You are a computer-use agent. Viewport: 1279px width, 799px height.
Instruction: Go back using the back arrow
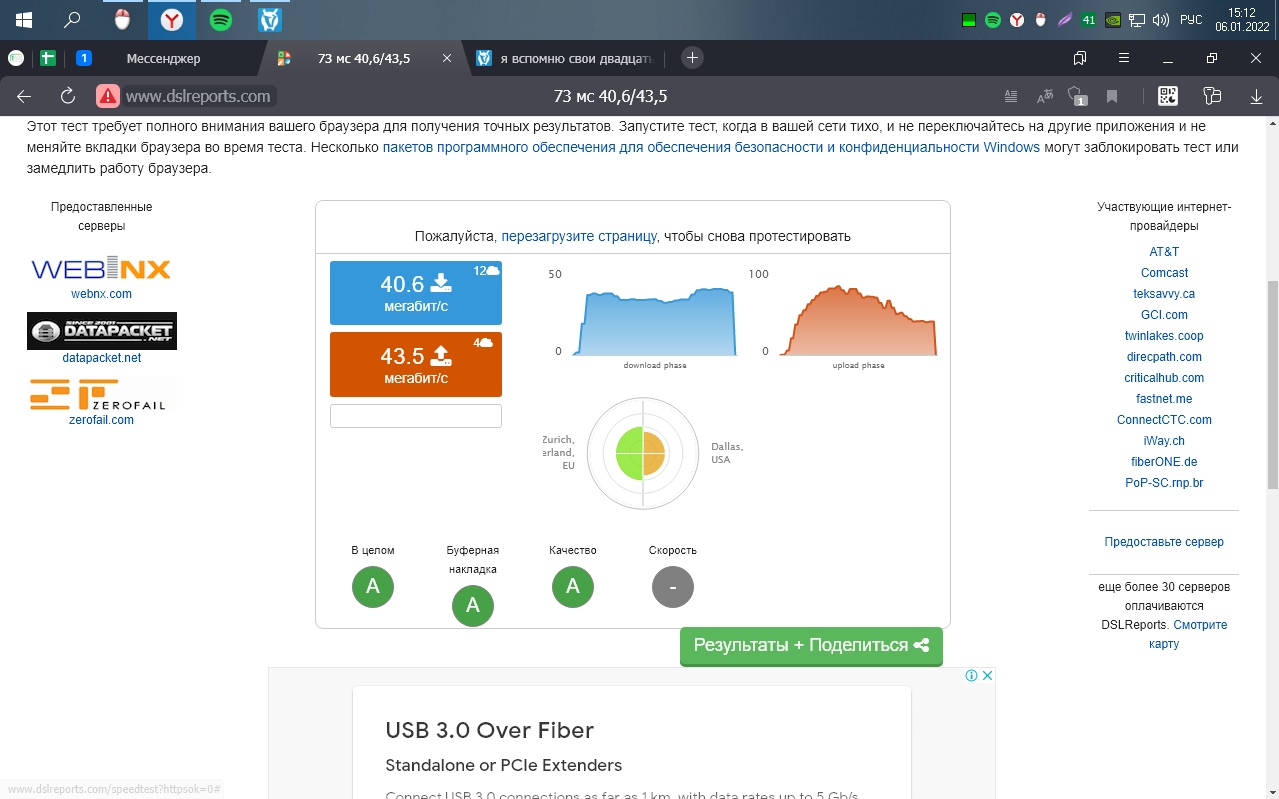point(24,96)
